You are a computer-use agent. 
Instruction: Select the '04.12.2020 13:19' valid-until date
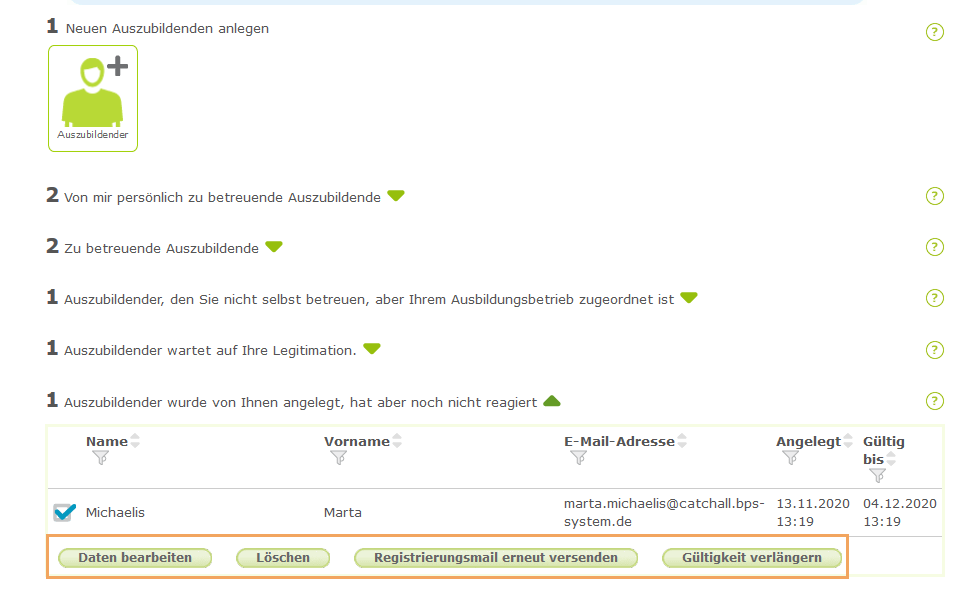[x=900, y=512]
